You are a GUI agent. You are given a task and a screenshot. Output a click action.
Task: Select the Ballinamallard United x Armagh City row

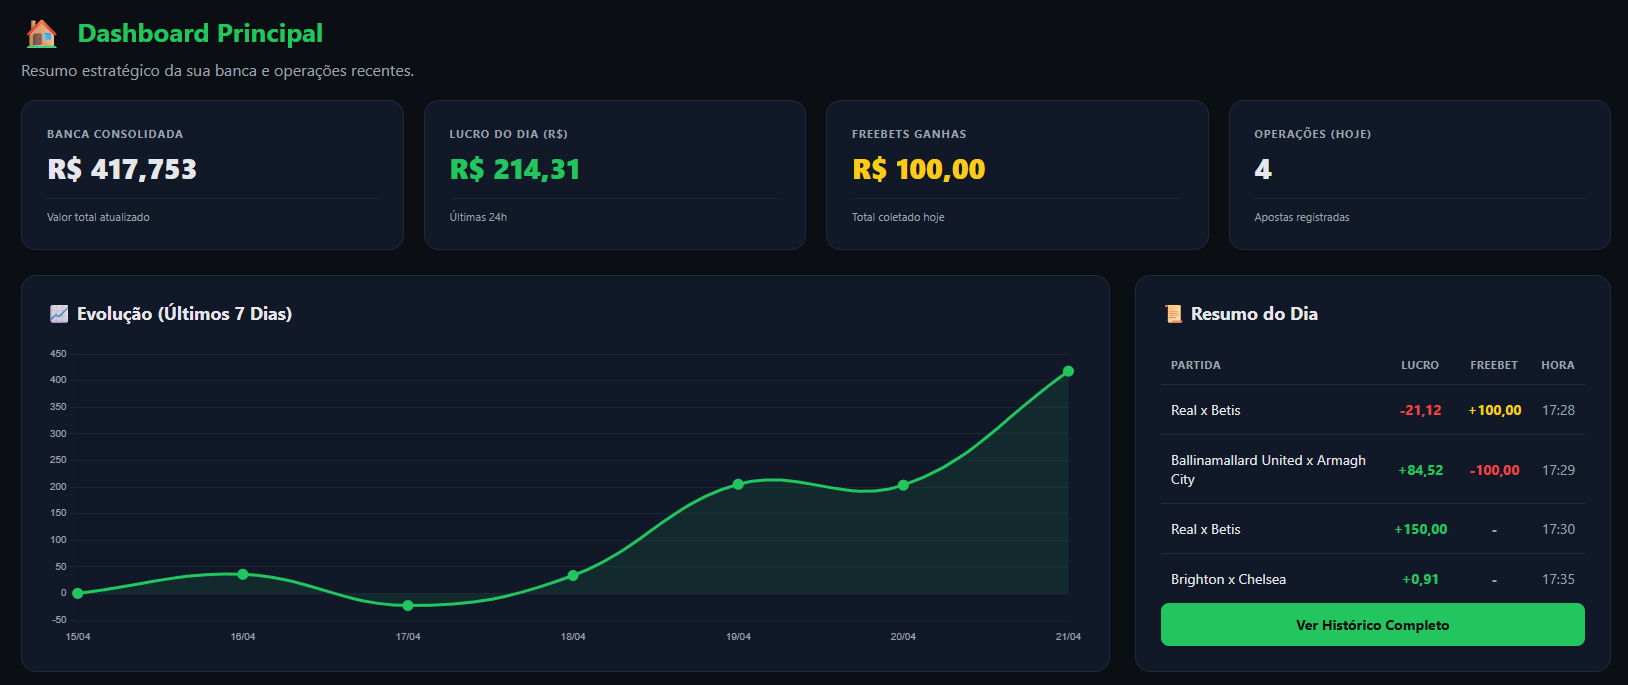click(x=1372, y=470)
